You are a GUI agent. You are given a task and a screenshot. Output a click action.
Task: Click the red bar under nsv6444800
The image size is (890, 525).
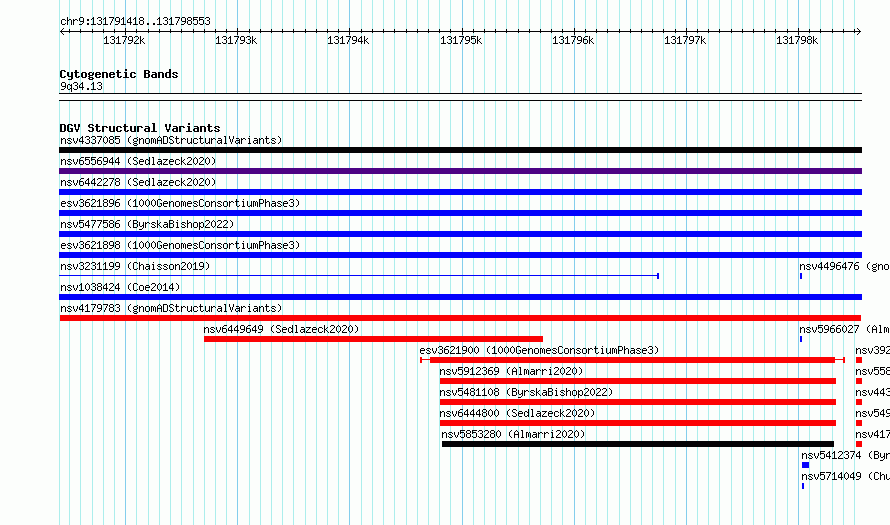(x=638, y=423)
